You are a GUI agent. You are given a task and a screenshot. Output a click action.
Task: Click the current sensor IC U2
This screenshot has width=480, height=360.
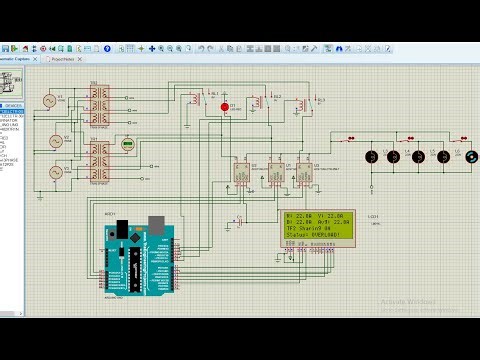click(242, 172)
